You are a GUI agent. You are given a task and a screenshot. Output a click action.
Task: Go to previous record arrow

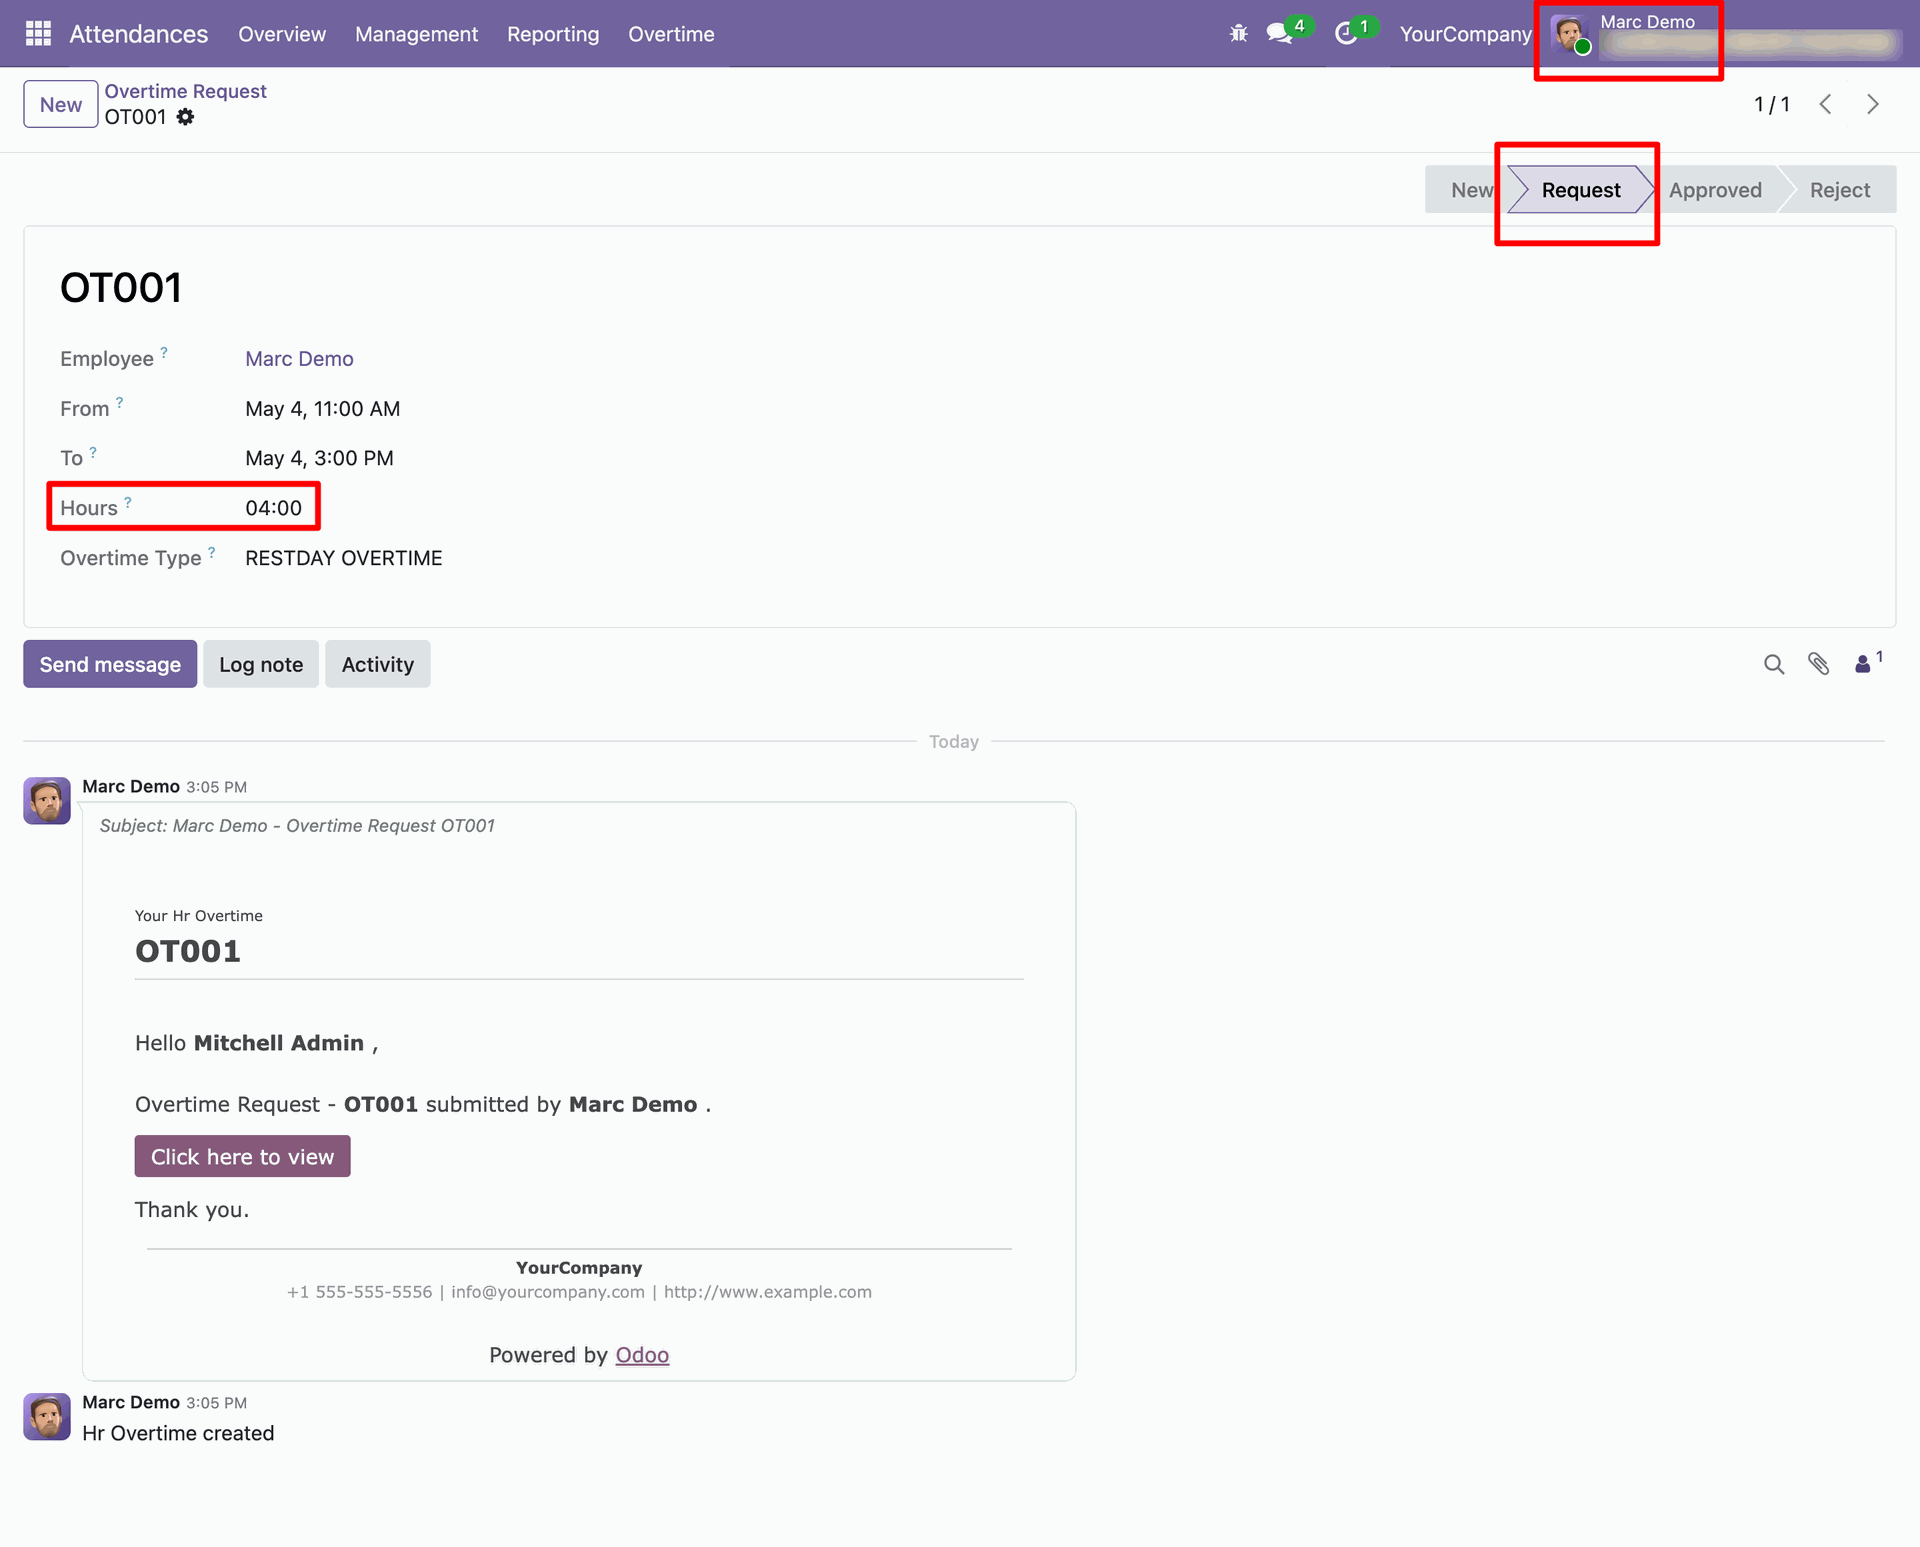point(1825,104)
